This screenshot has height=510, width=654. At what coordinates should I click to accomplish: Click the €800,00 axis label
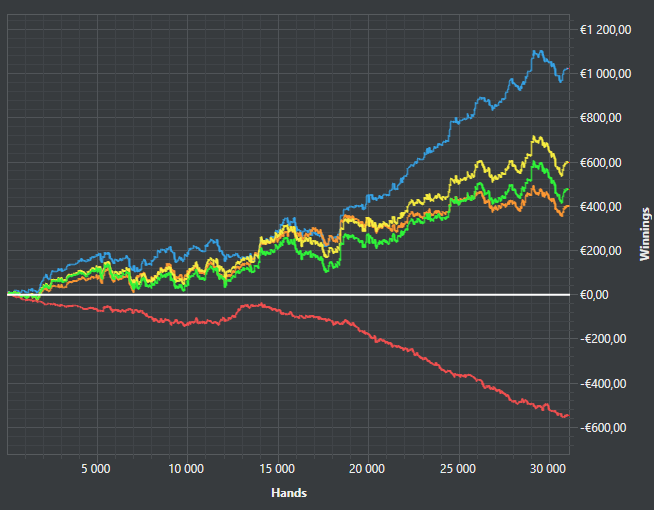601,118
